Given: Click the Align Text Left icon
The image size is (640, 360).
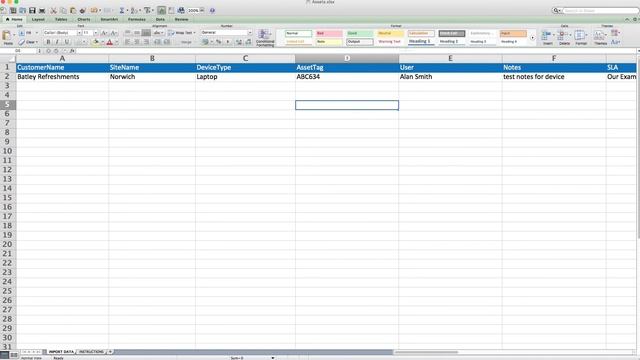Looking at the screenshot, I should coord(128,42).
